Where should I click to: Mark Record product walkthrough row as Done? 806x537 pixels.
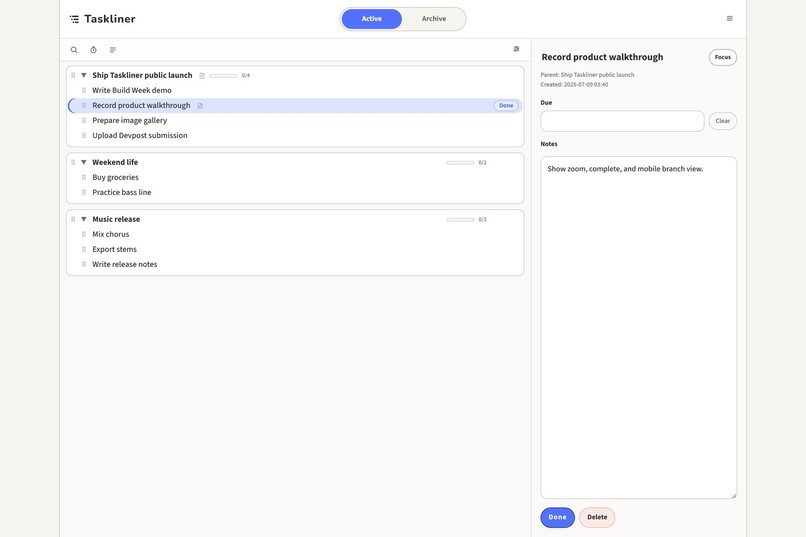506,105
